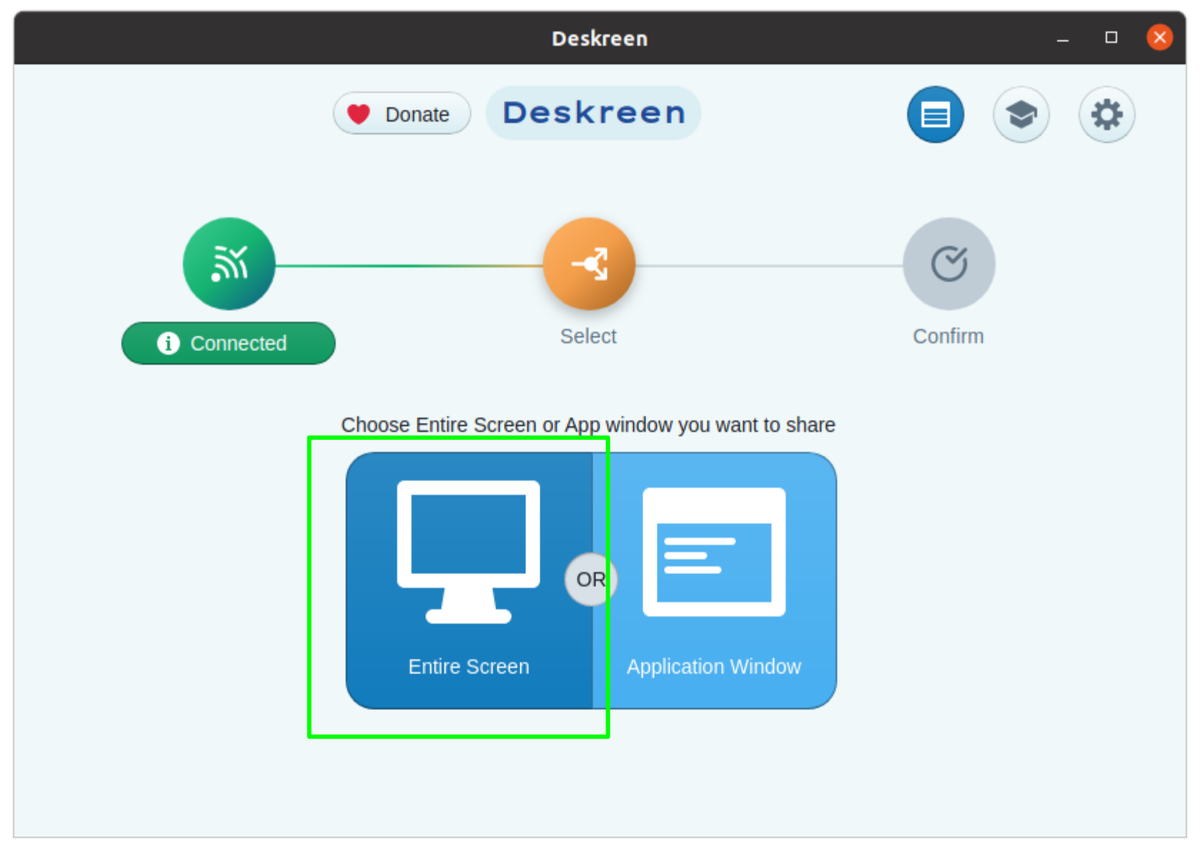This screenshot has width=1200, height=851.
Task: Click the Confirm step label
Action: pyautogui.click(x=948, y=336)
